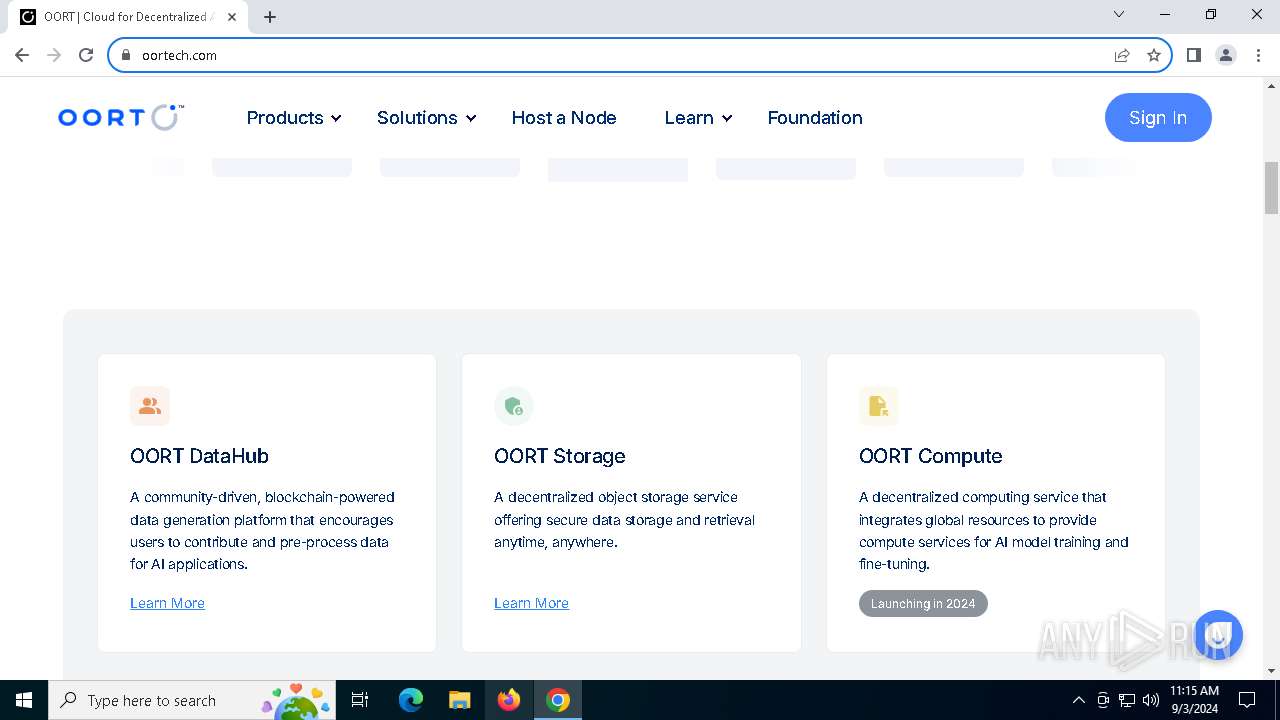Click Learn More under OORT Storage
1280x720 pixels.
click(531, 603)
